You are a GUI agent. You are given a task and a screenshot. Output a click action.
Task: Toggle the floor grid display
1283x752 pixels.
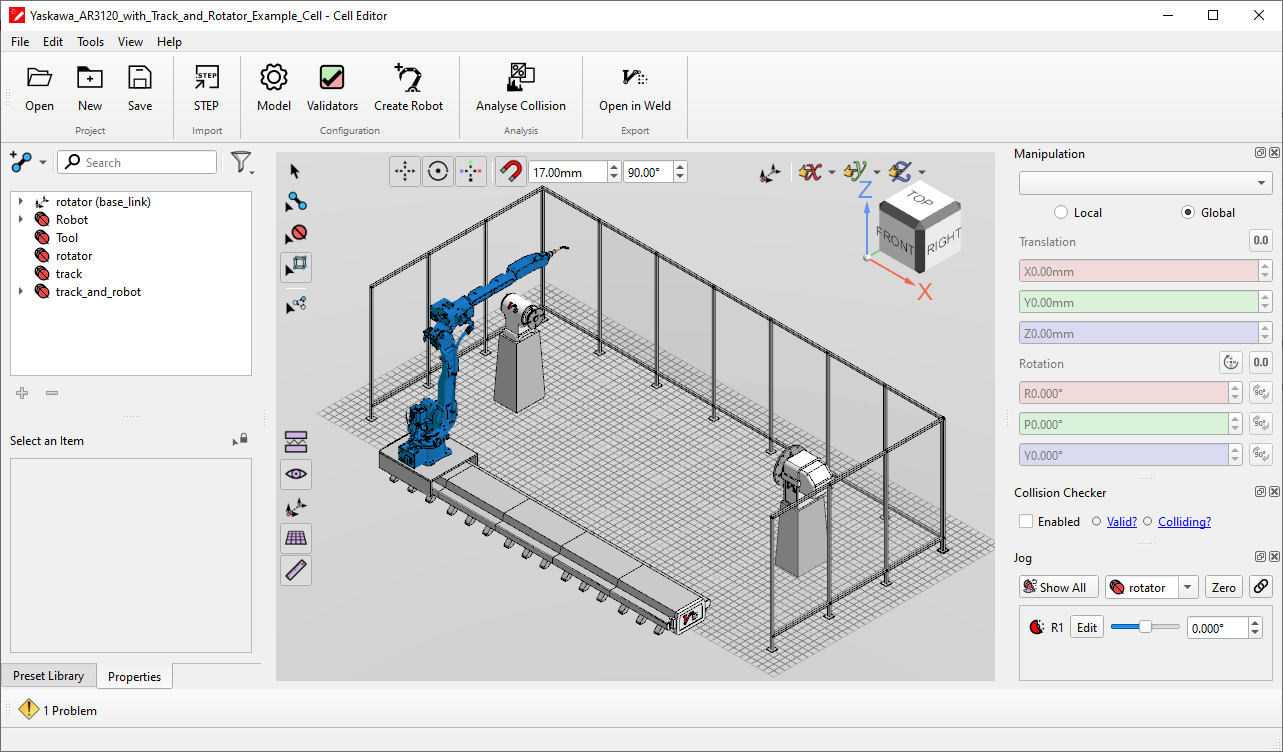[x=296, y=539]
